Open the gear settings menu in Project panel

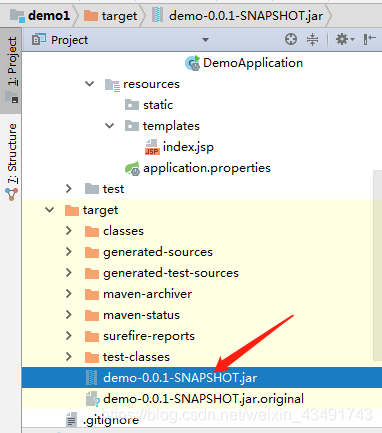pos(344,39)
